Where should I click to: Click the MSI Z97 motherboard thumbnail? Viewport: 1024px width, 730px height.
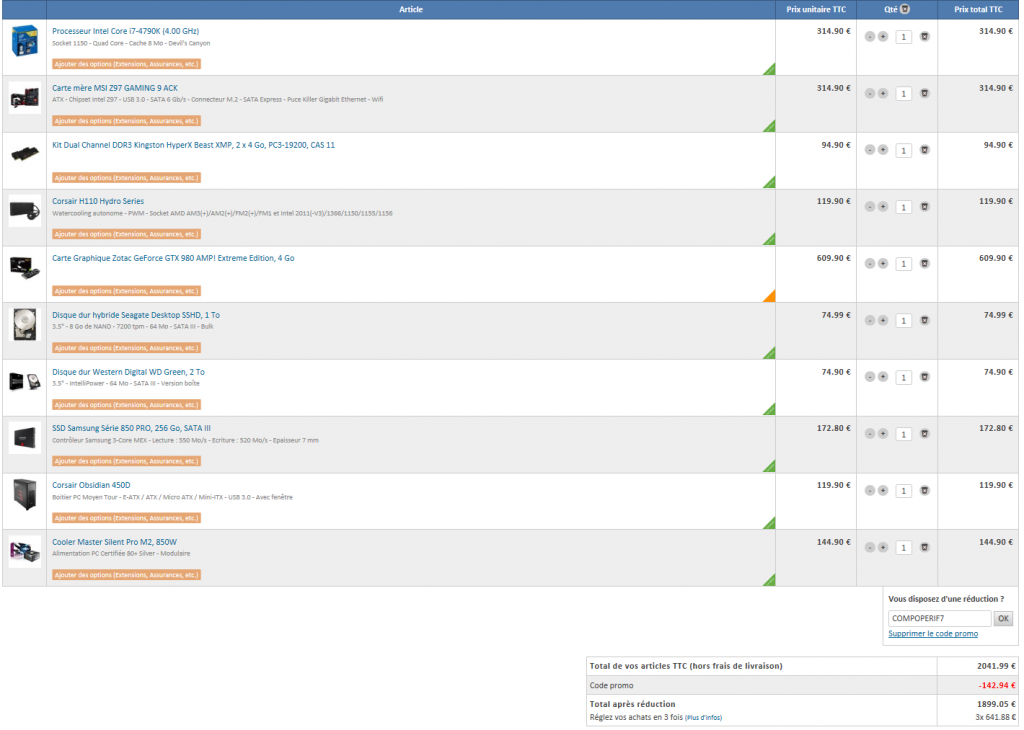25,99
